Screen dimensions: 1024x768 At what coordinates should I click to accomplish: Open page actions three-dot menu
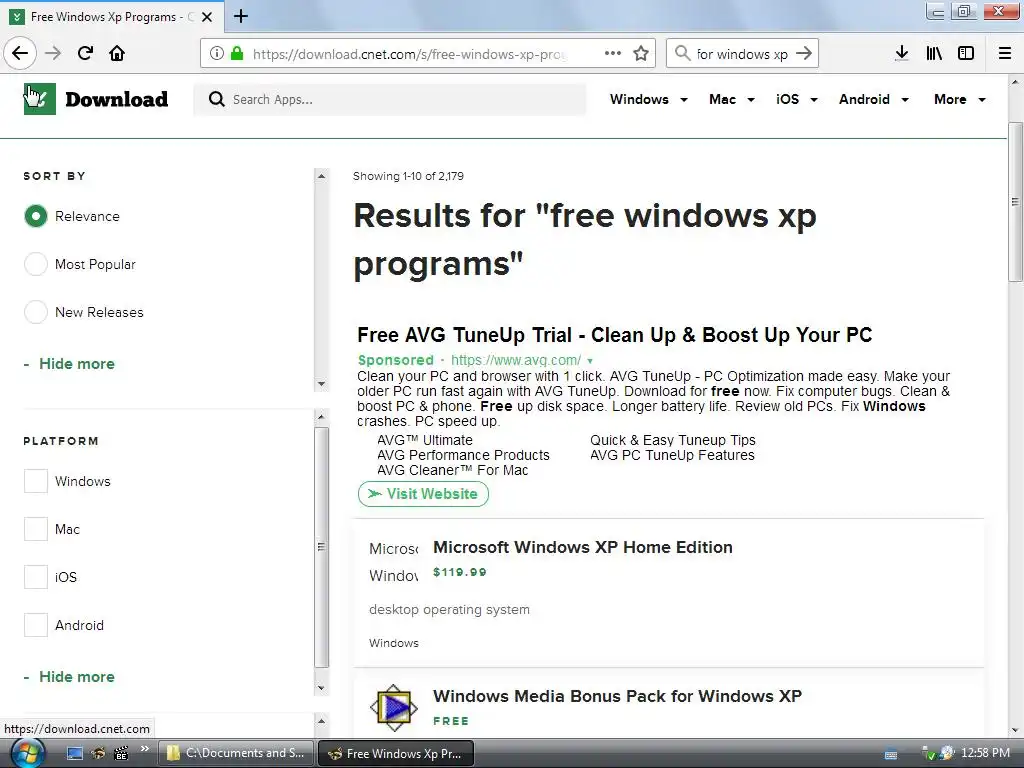point(613,53)
